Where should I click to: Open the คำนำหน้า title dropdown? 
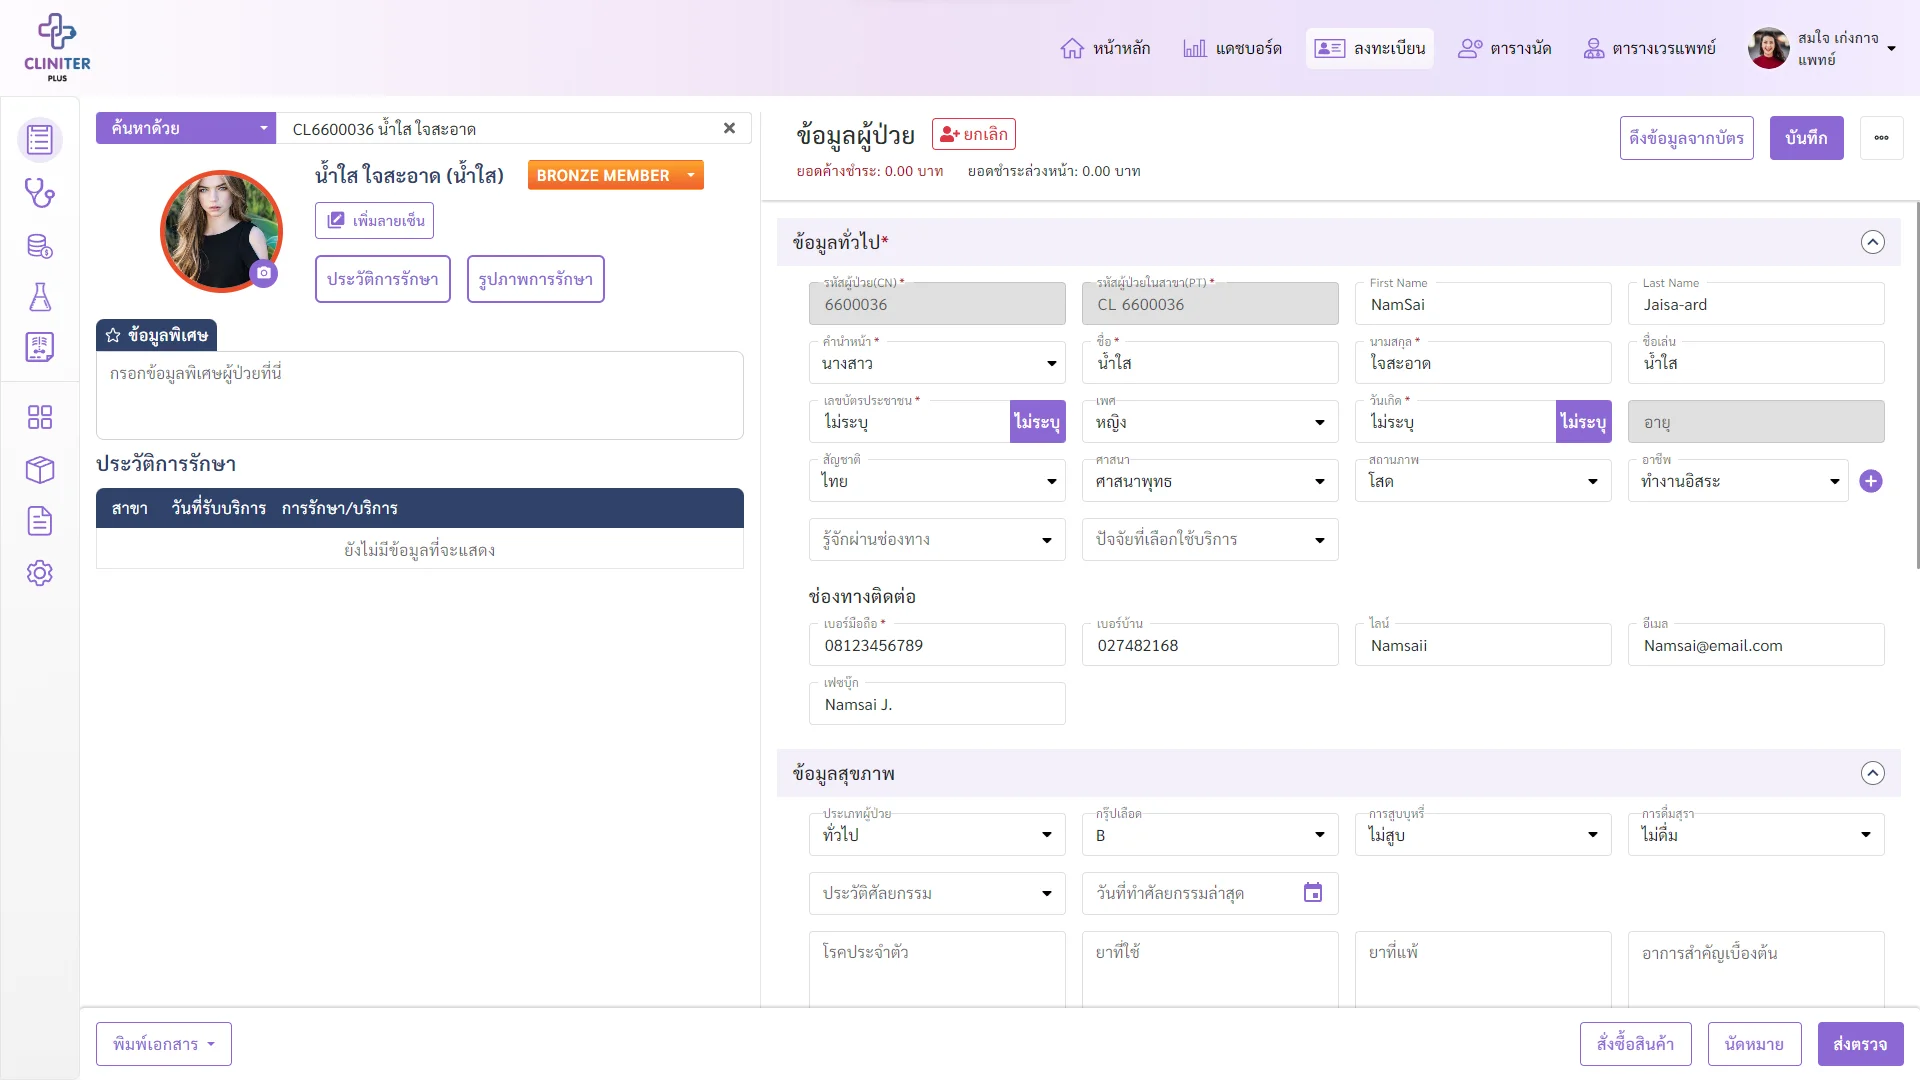pos(937,363)
